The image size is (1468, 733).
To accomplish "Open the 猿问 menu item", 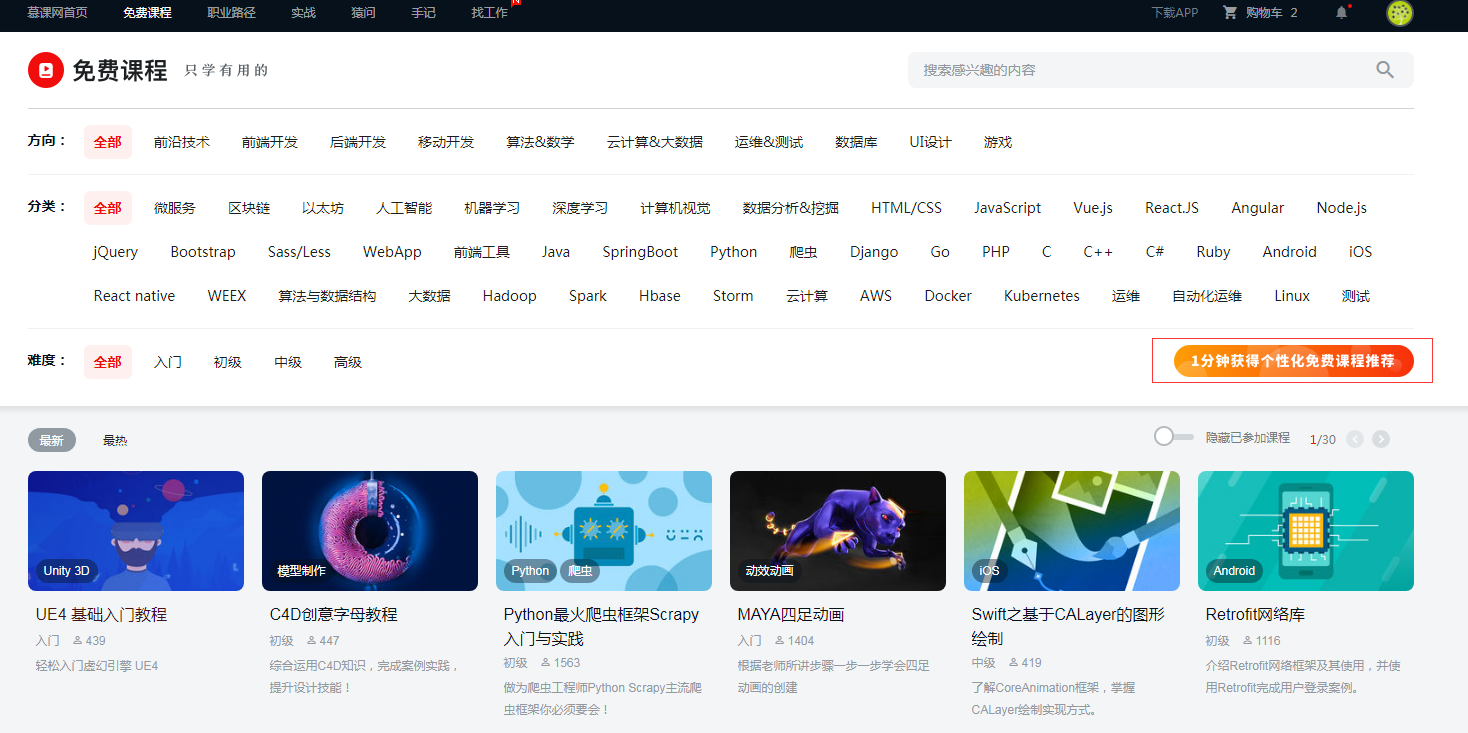I will click(362, 14).
